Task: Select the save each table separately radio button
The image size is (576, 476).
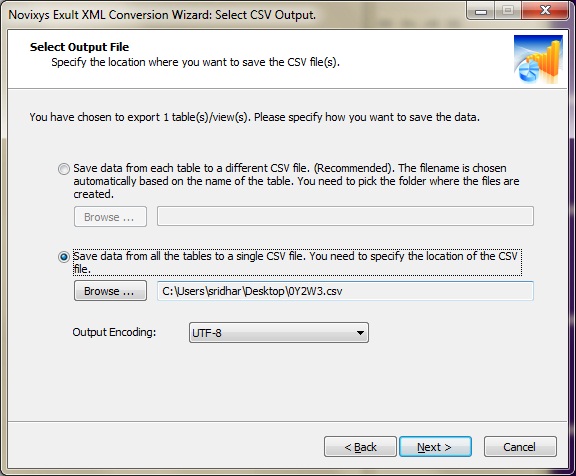Action: [64, 169]
